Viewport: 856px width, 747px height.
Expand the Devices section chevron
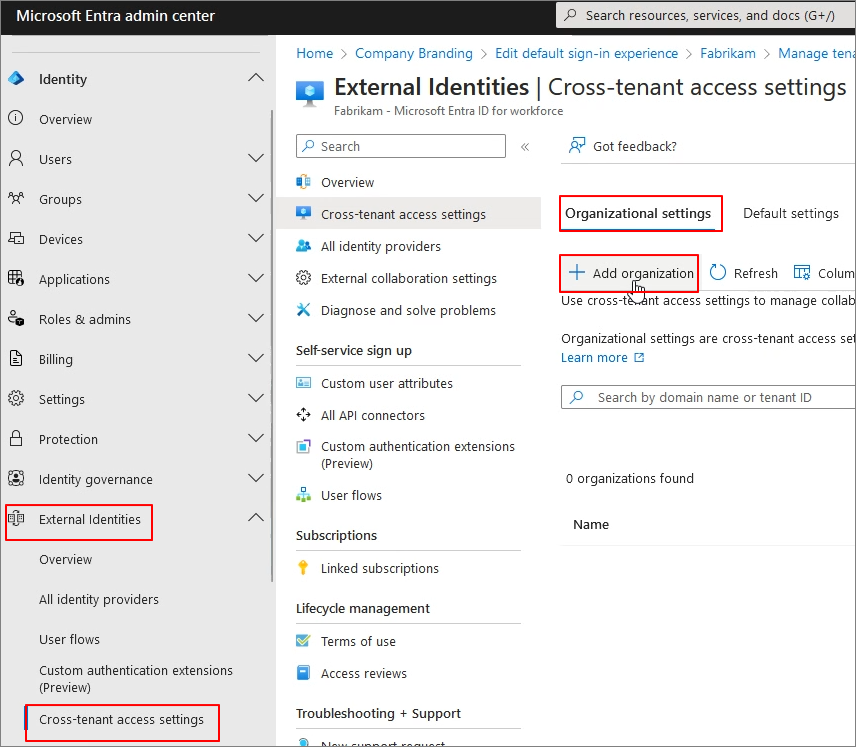(x=255, y=238)
